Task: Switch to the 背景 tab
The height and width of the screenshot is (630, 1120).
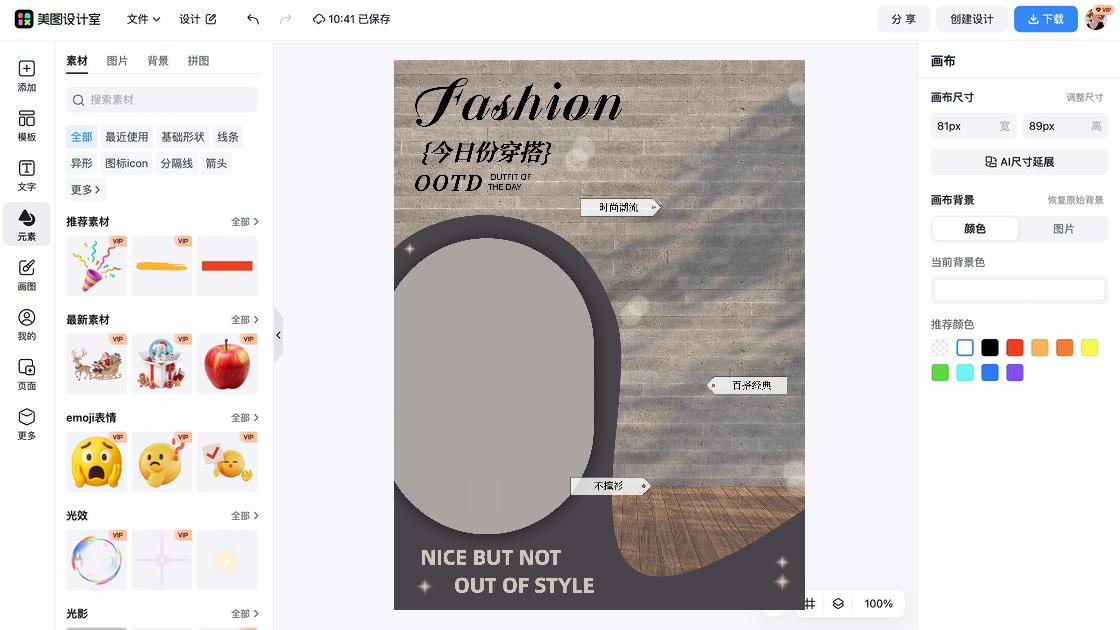Action: (158, 61)
